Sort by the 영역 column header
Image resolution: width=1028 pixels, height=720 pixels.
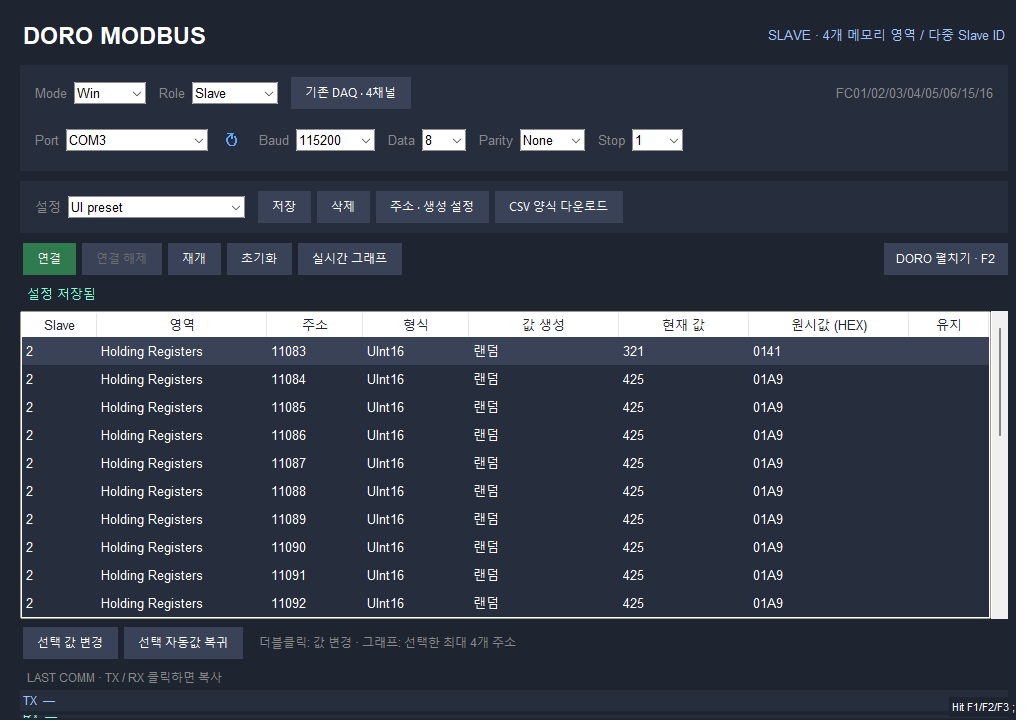(182, 325)
